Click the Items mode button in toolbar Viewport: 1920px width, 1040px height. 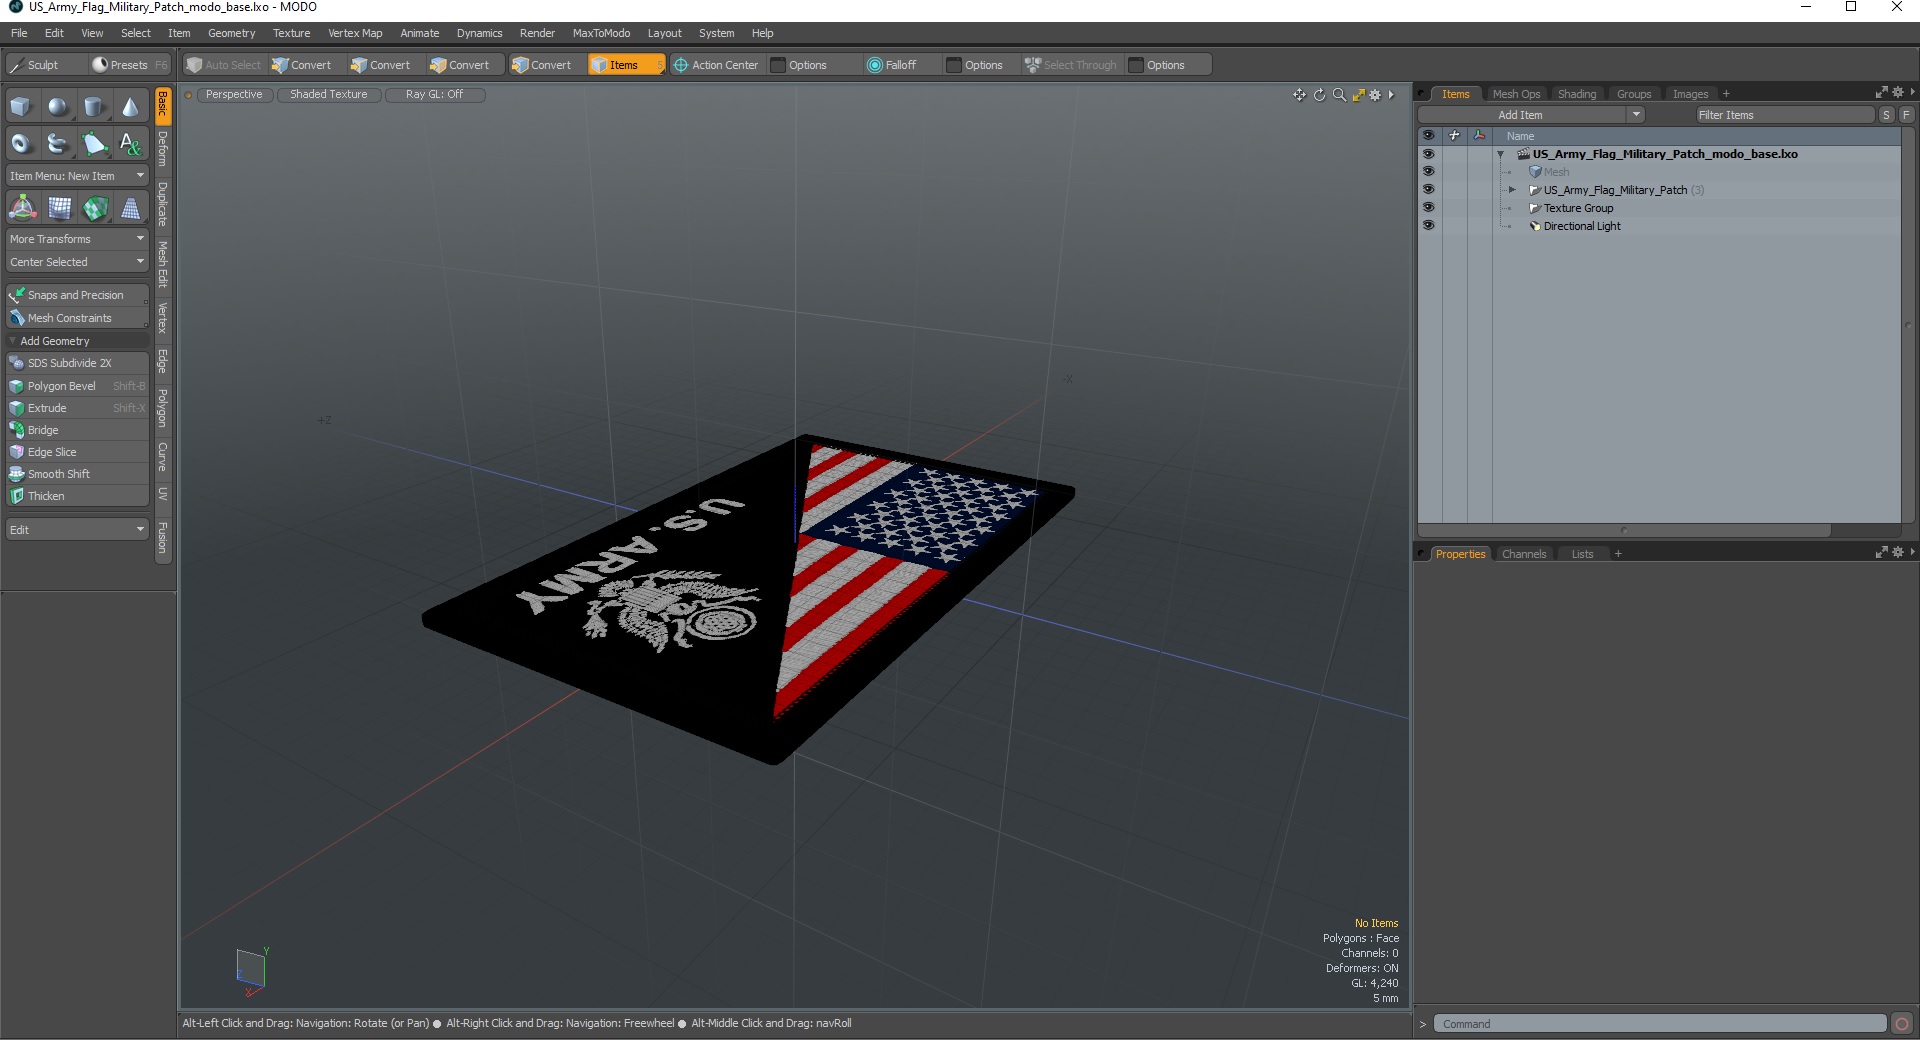(626, 65)
